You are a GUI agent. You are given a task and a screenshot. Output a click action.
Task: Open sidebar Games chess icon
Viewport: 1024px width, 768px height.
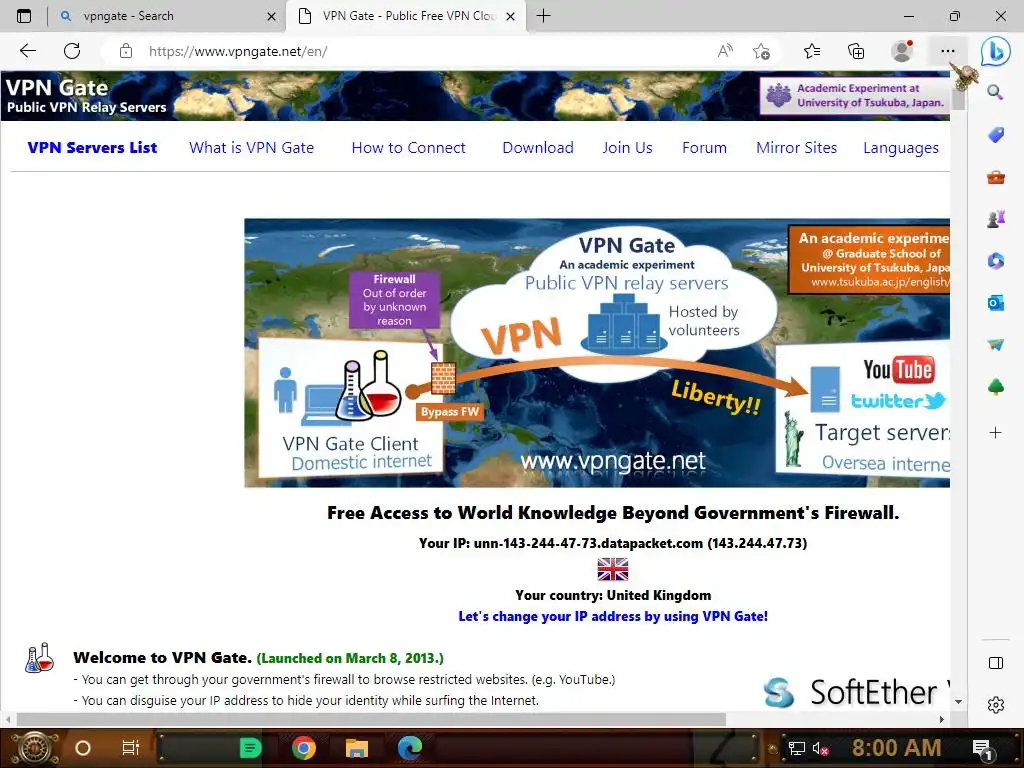(x=995, y=219)
